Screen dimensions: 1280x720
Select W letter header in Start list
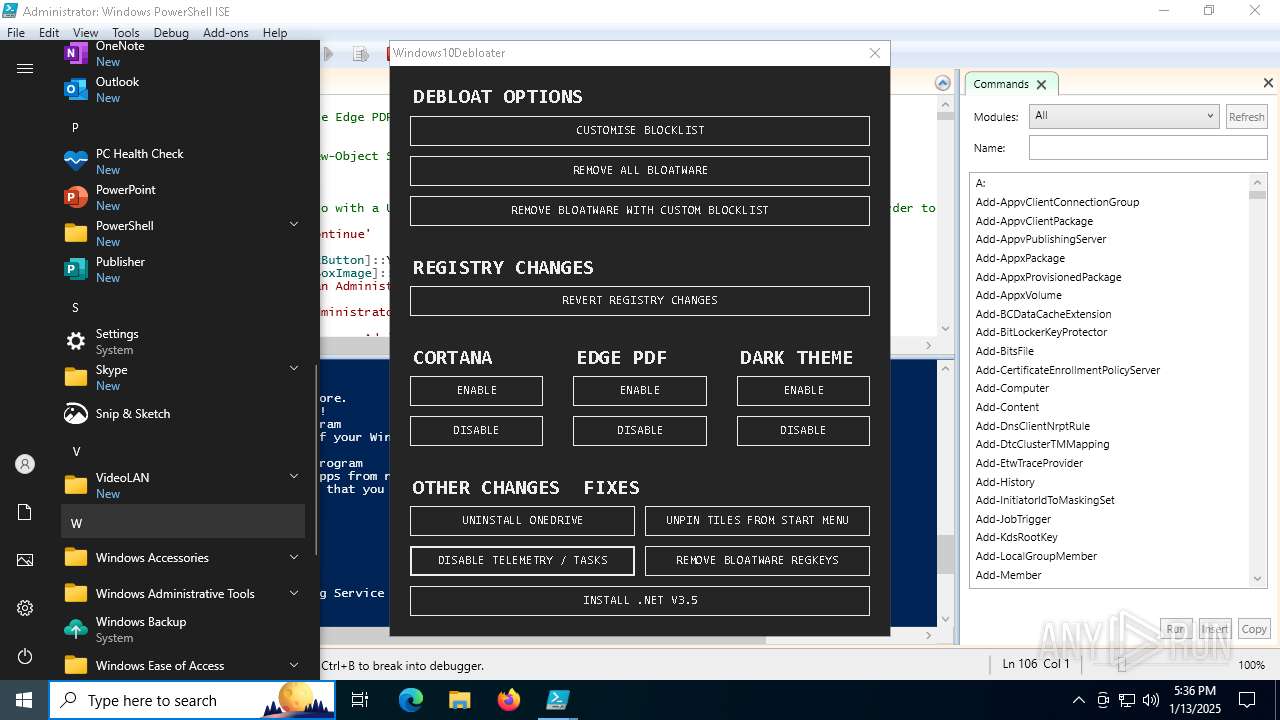pyautogui.click(x=183, y=522)
